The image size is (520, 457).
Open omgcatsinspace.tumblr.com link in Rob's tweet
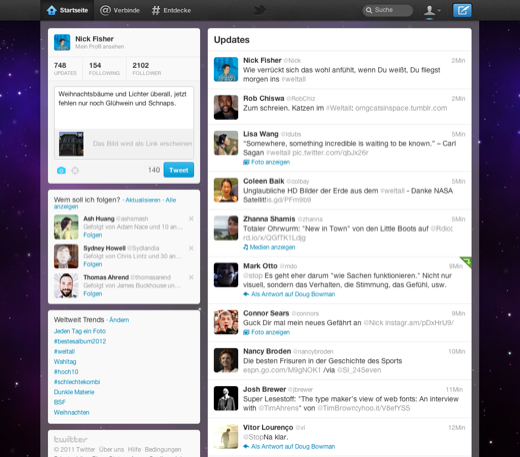(x=401, y=108)
